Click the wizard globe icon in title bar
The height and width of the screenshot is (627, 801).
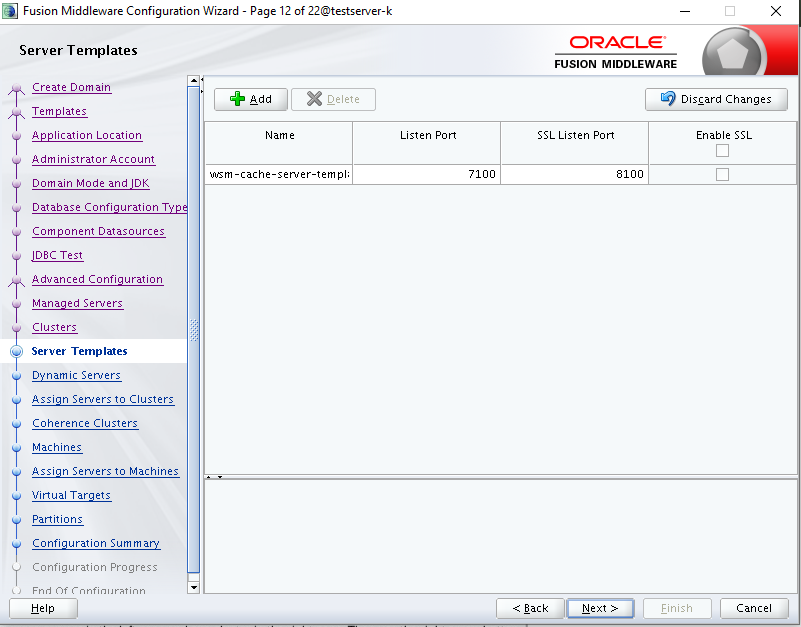pos(9,11)
